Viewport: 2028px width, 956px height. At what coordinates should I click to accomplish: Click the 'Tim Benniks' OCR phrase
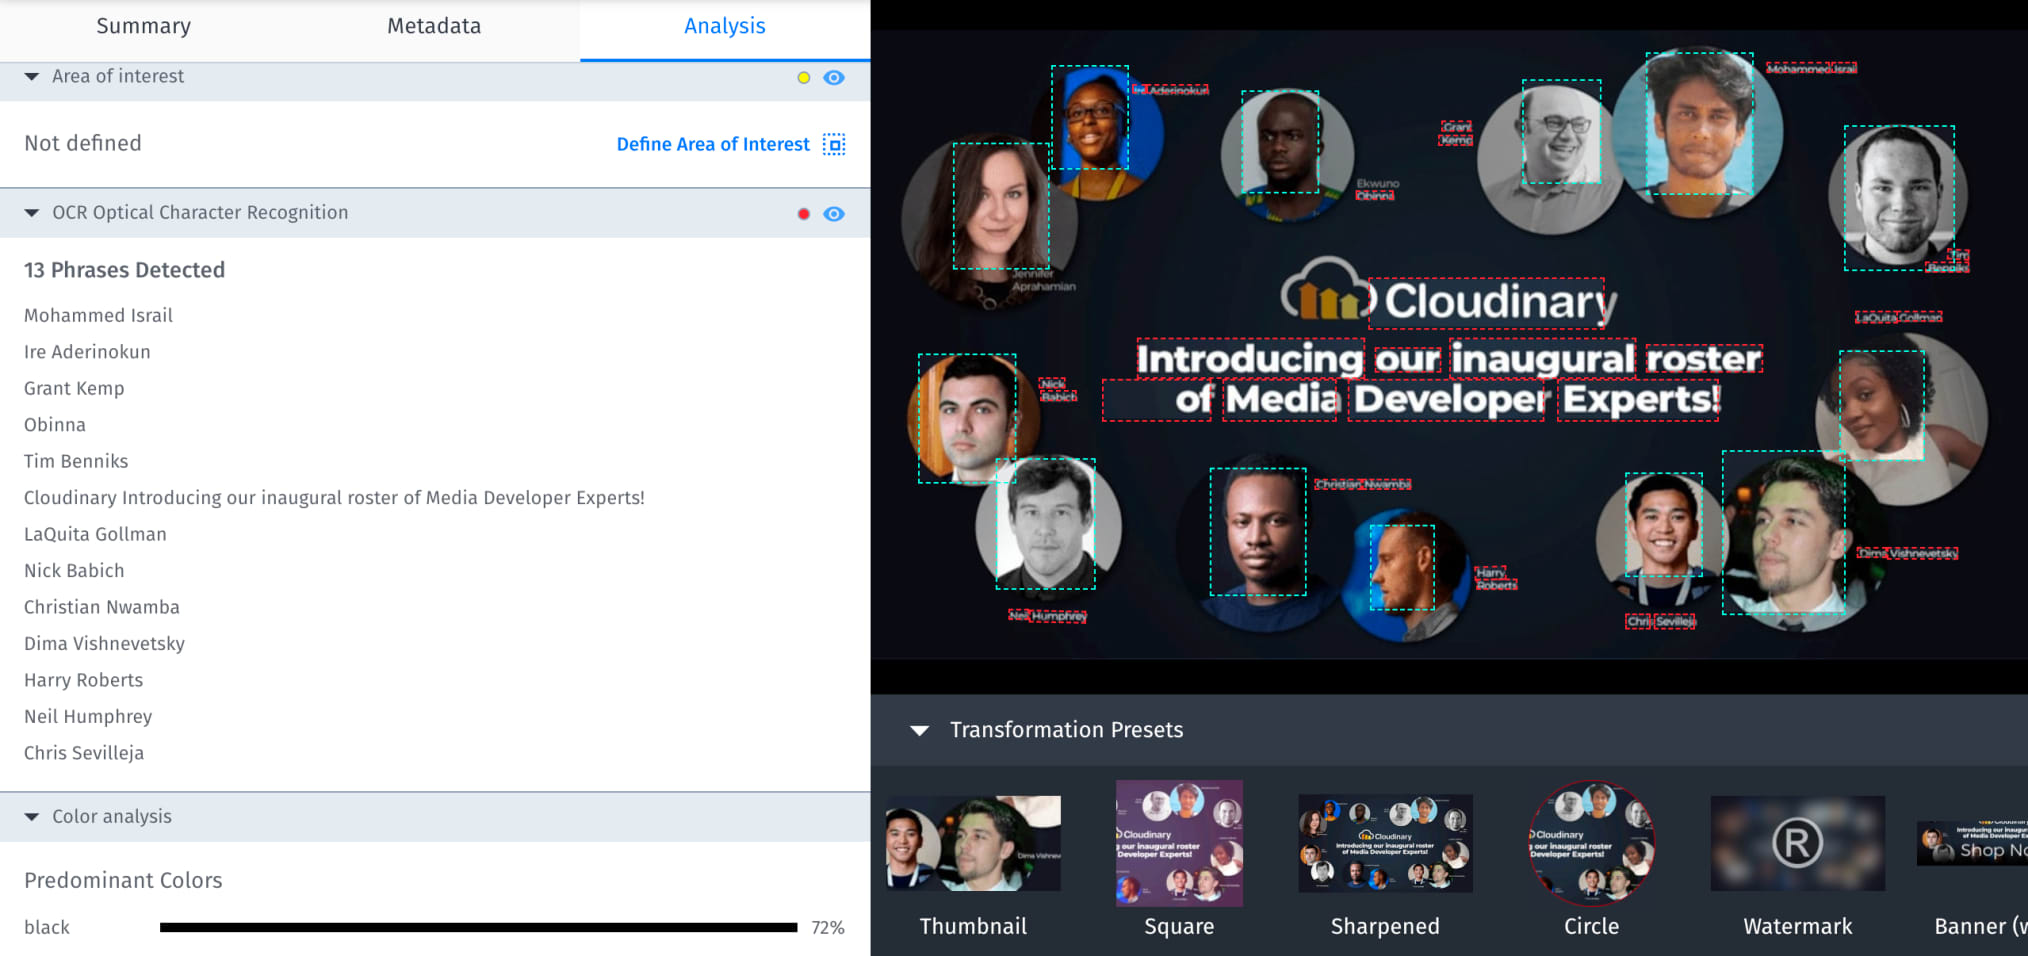pyautogui.click(x=76, y=461)
